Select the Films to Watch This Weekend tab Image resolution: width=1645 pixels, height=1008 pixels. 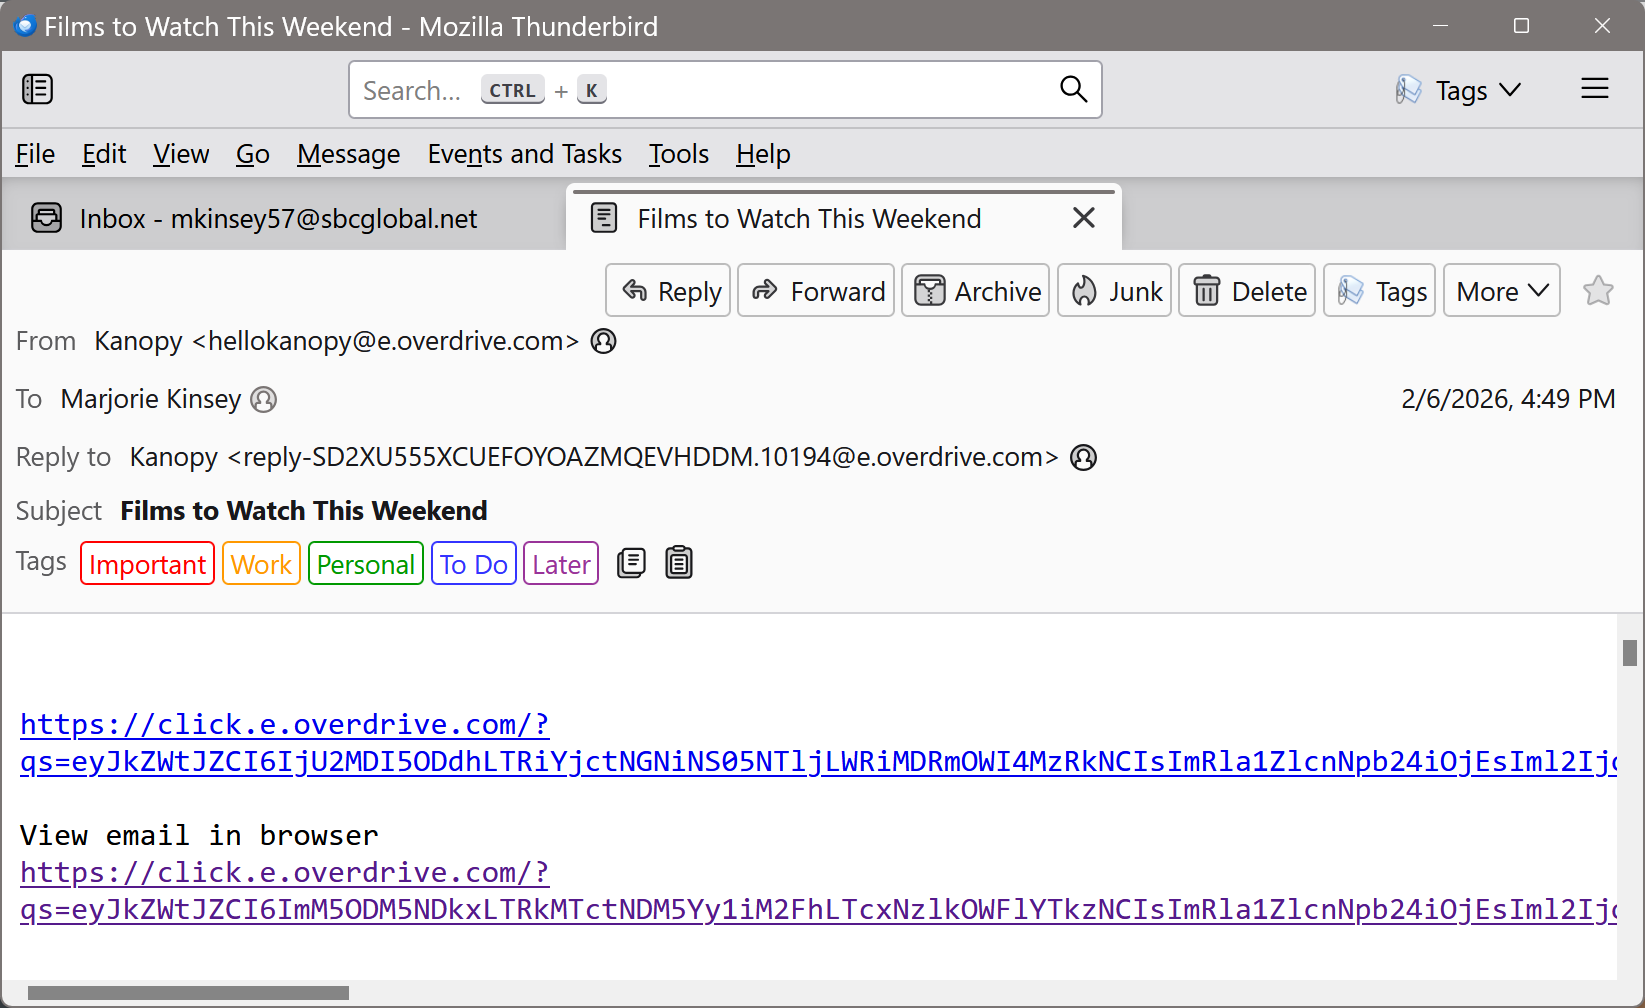click(x=844, y=218)
